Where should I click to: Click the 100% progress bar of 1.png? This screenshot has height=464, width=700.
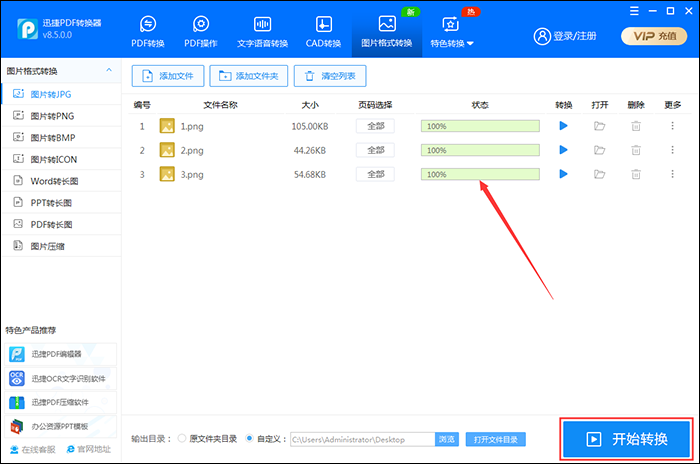click(480, 126)
